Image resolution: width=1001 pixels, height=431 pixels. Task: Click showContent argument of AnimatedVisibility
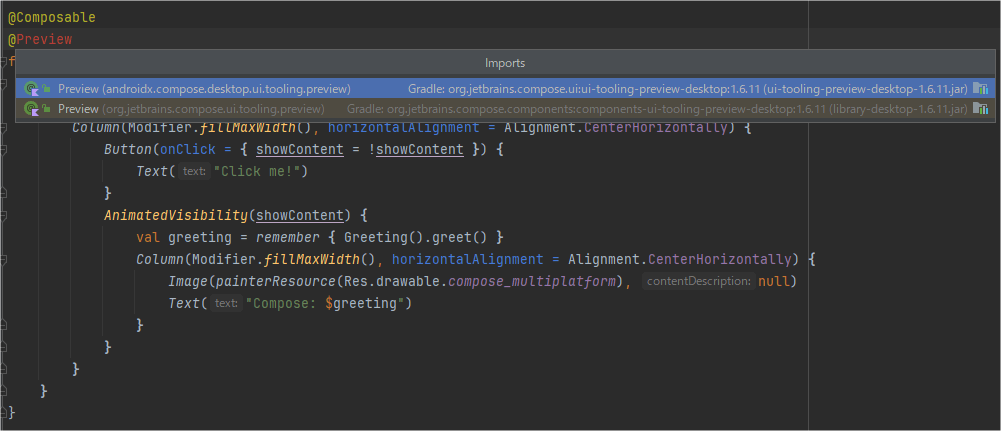[x=300, y=215]
